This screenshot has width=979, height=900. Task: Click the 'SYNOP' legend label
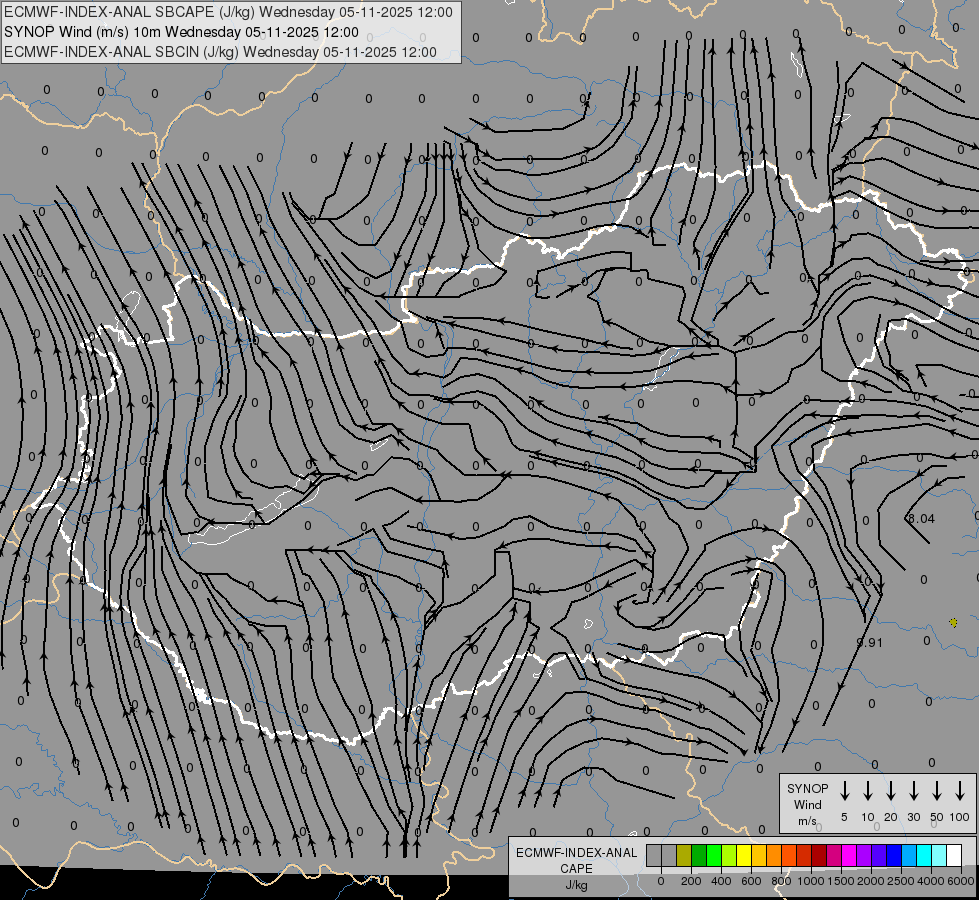click(x=807, y=789)
